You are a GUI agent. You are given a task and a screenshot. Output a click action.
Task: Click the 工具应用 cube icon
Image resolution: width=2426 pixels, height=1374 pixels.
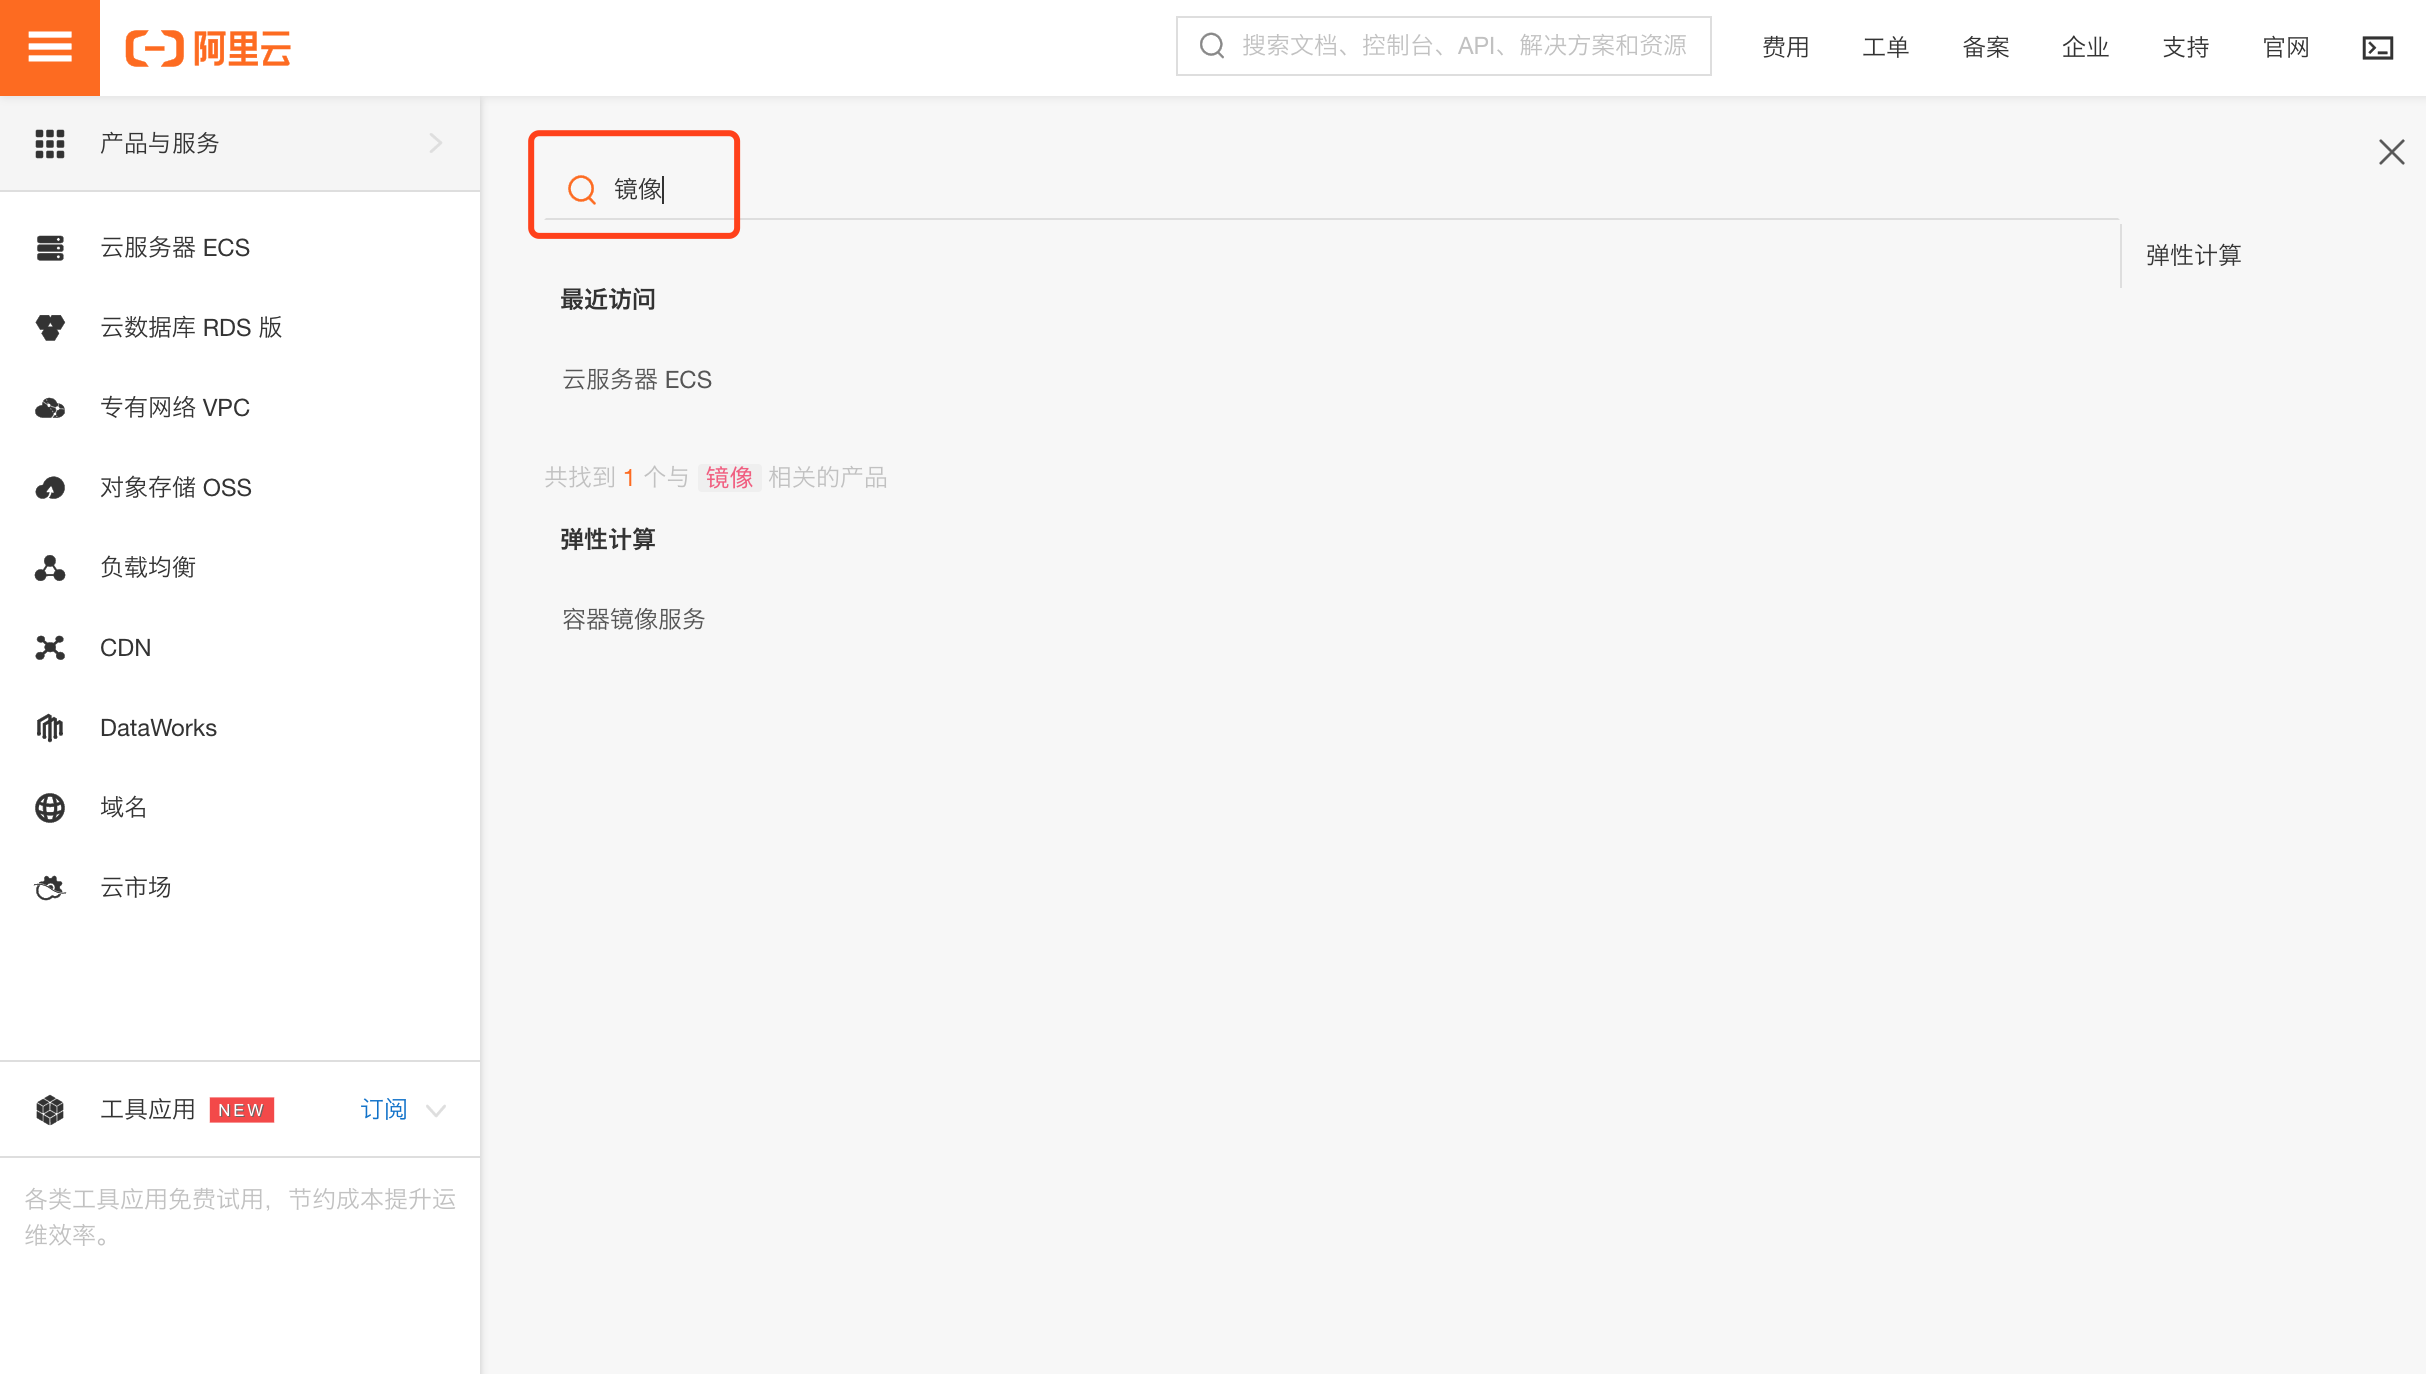click(x=50, y=1110)
